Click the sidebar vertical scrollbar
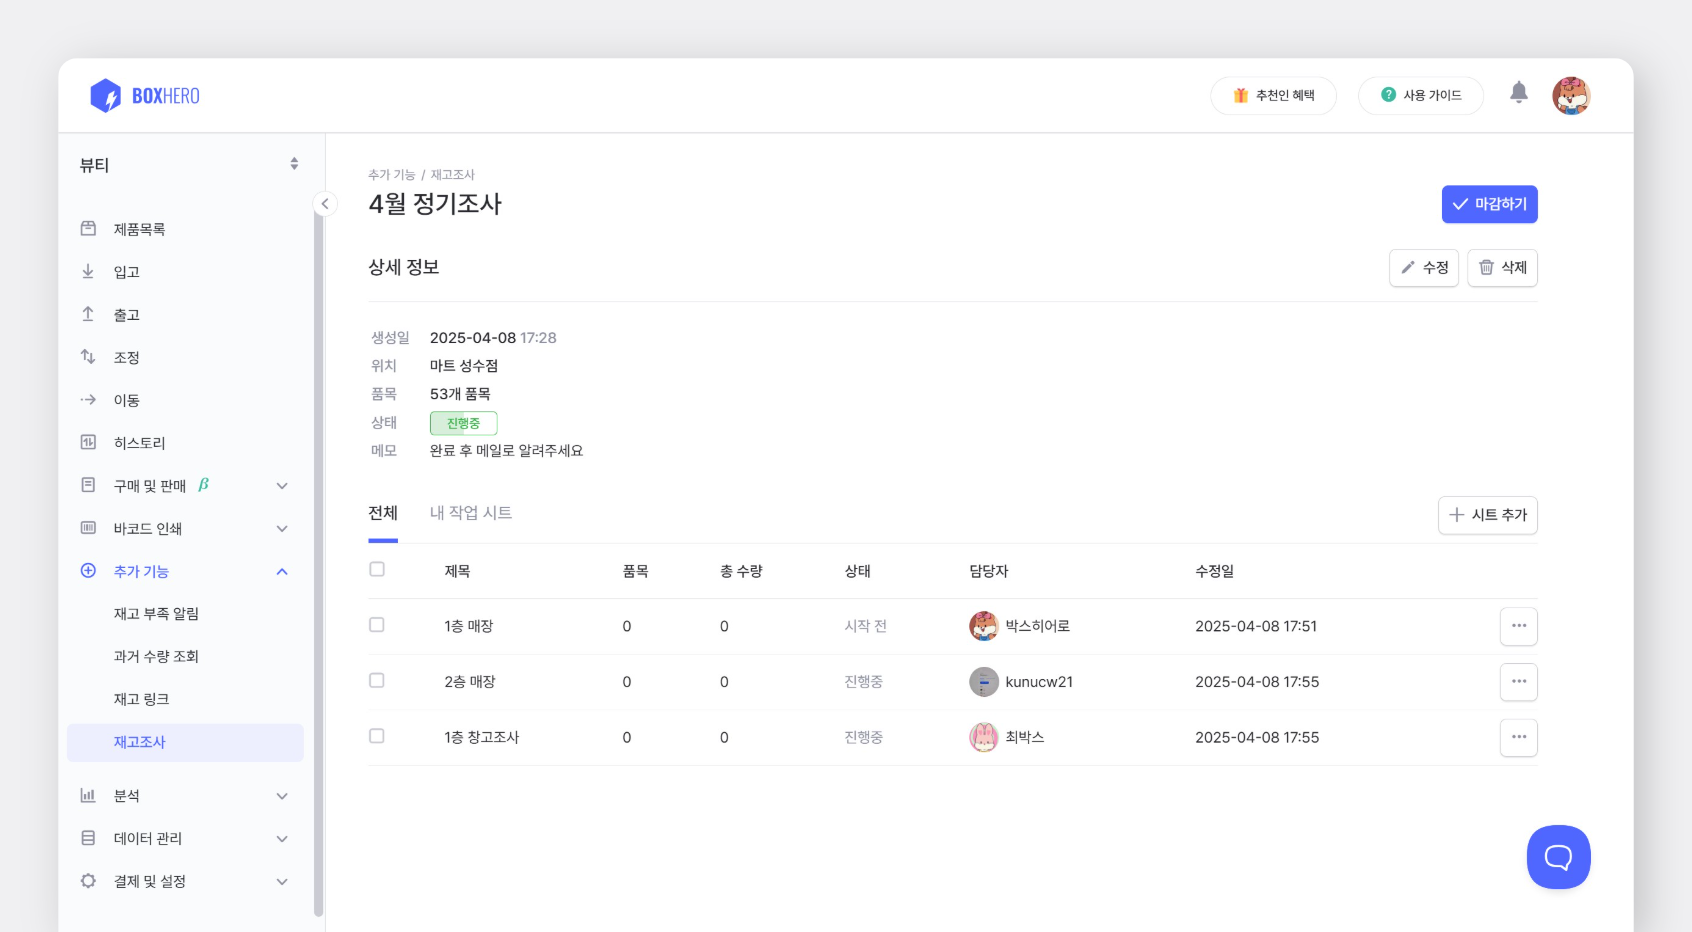Viewport: 1692px width, 932px height. (x=318, y=560)
